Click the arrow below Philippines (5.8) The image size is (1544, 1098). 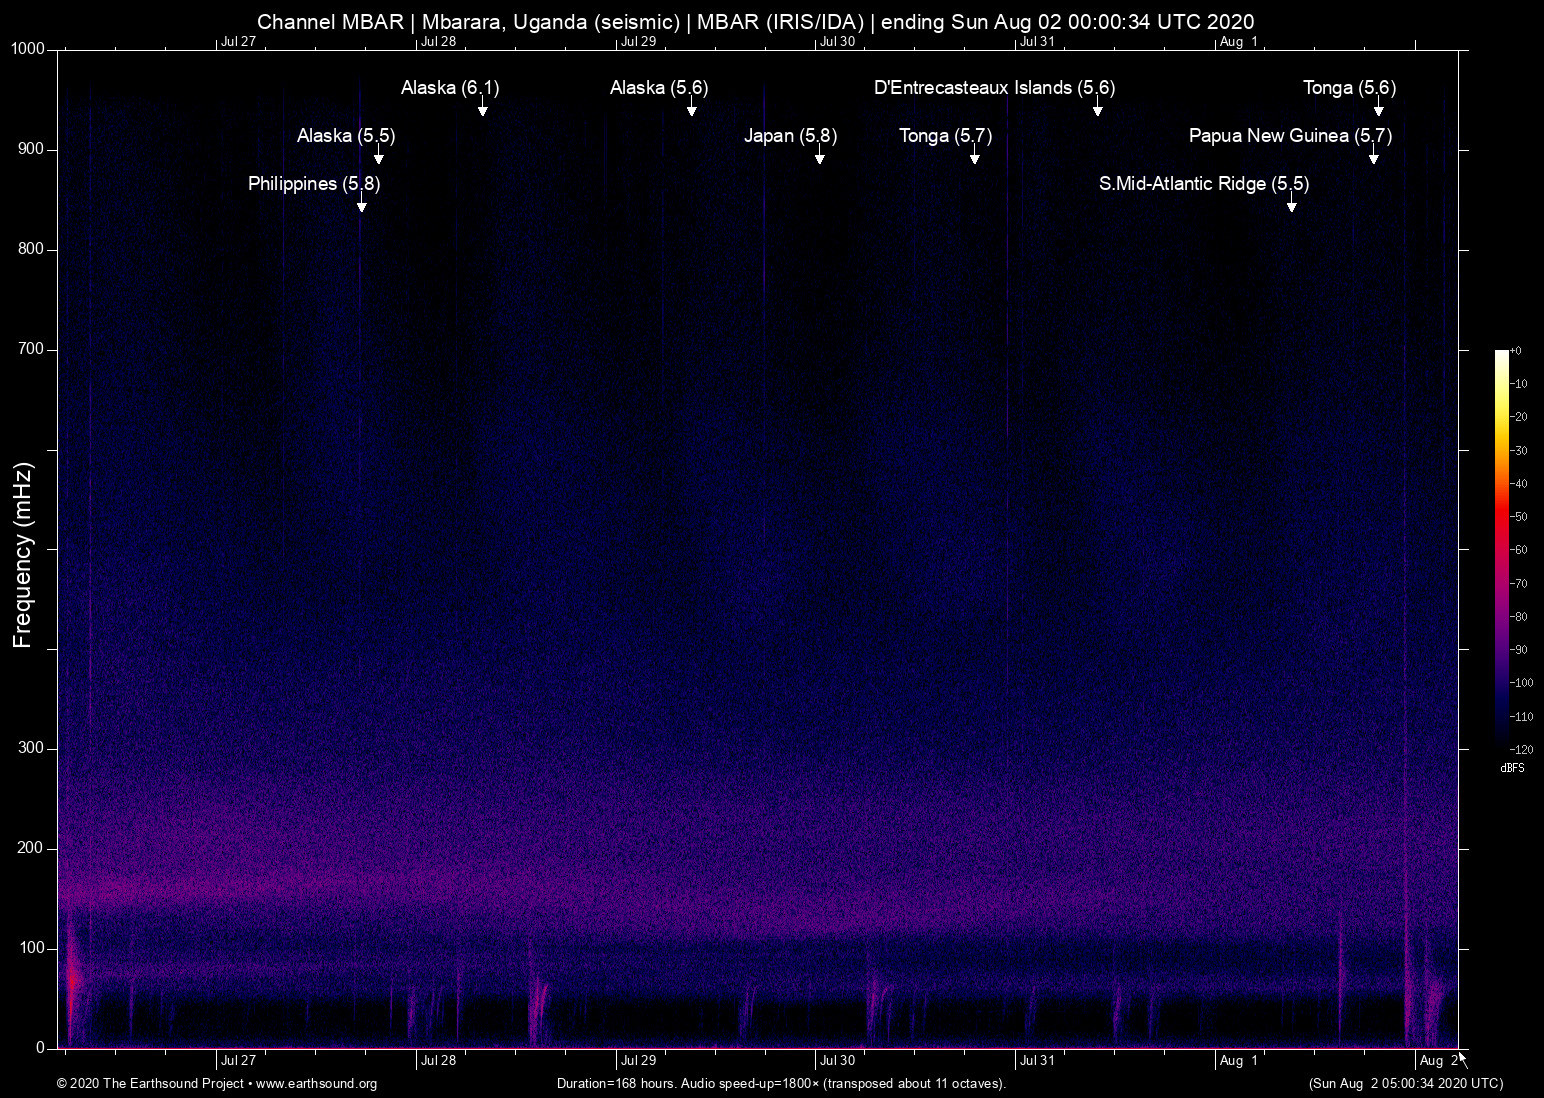pos(361,203)
